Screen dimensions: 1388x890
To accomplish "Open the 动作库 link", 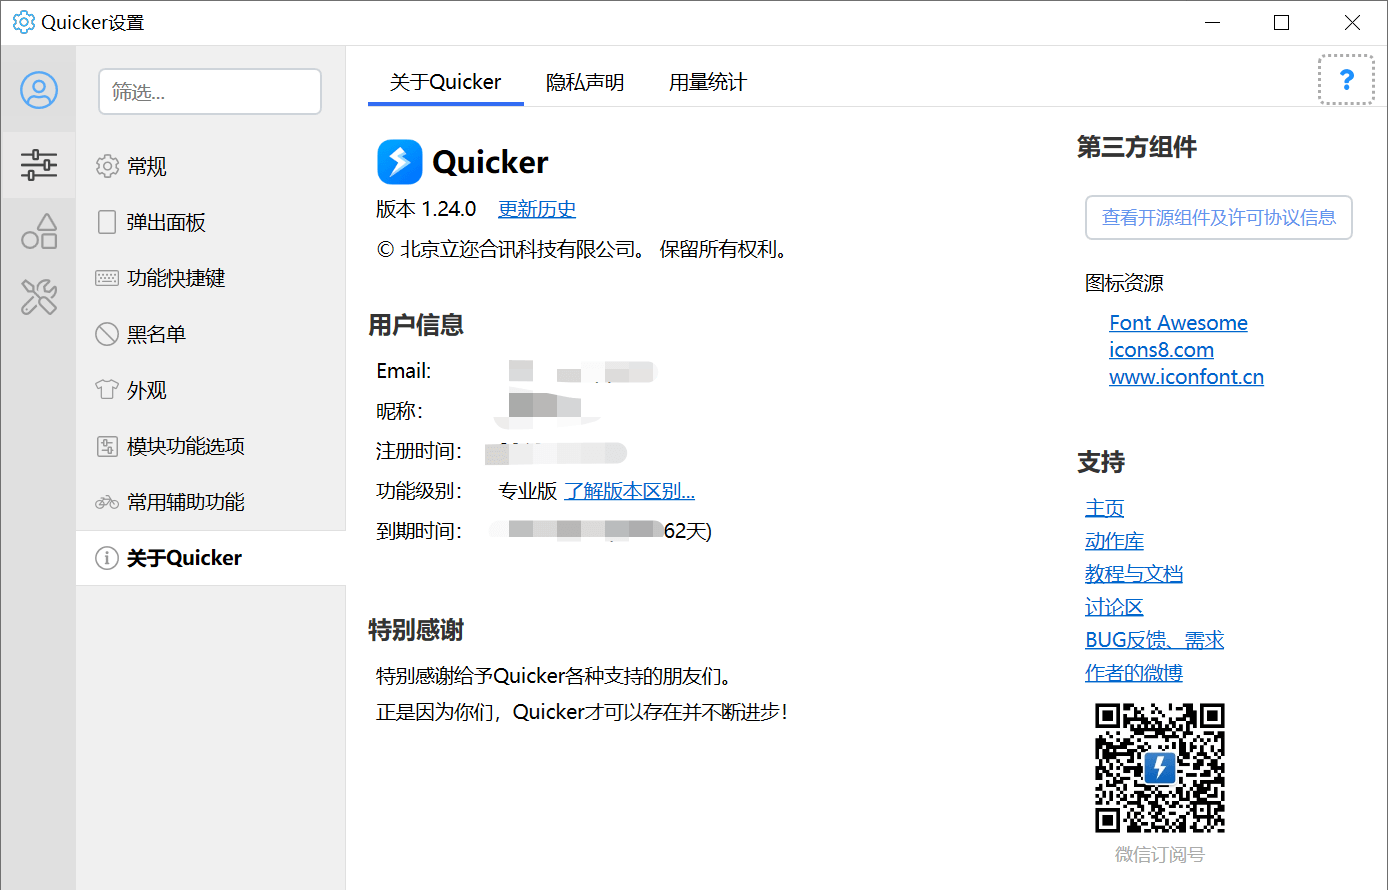I will (1114, 541).
